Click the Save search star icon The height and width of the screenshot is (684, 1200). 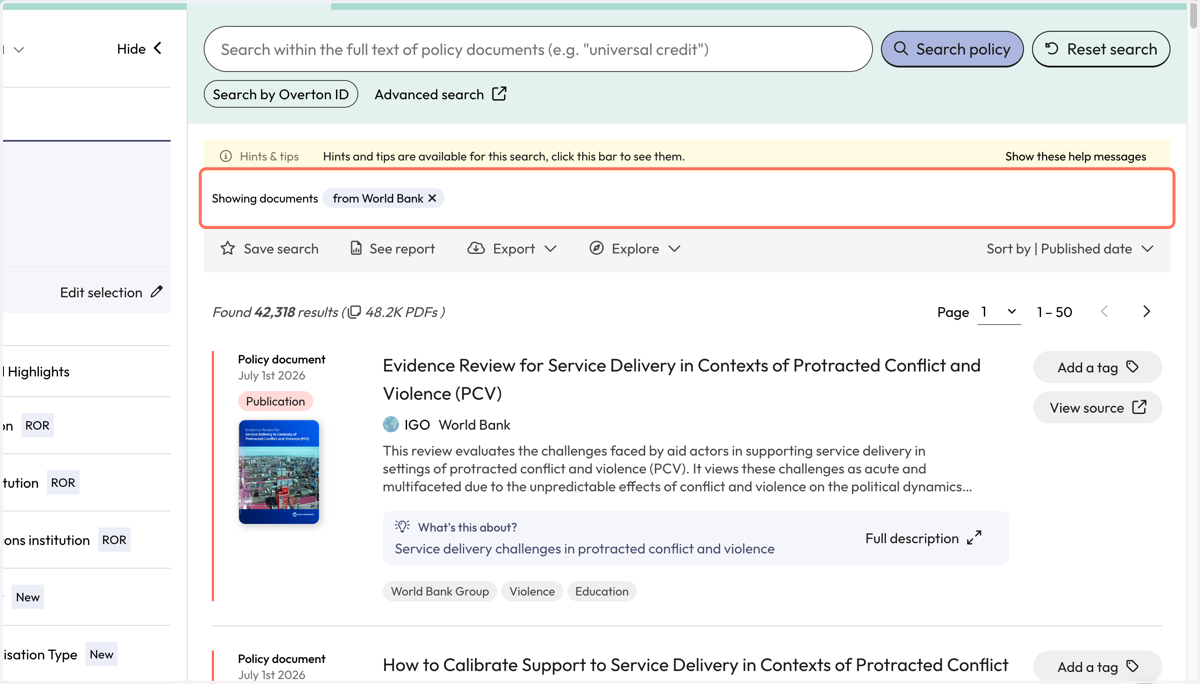[228, 248]
